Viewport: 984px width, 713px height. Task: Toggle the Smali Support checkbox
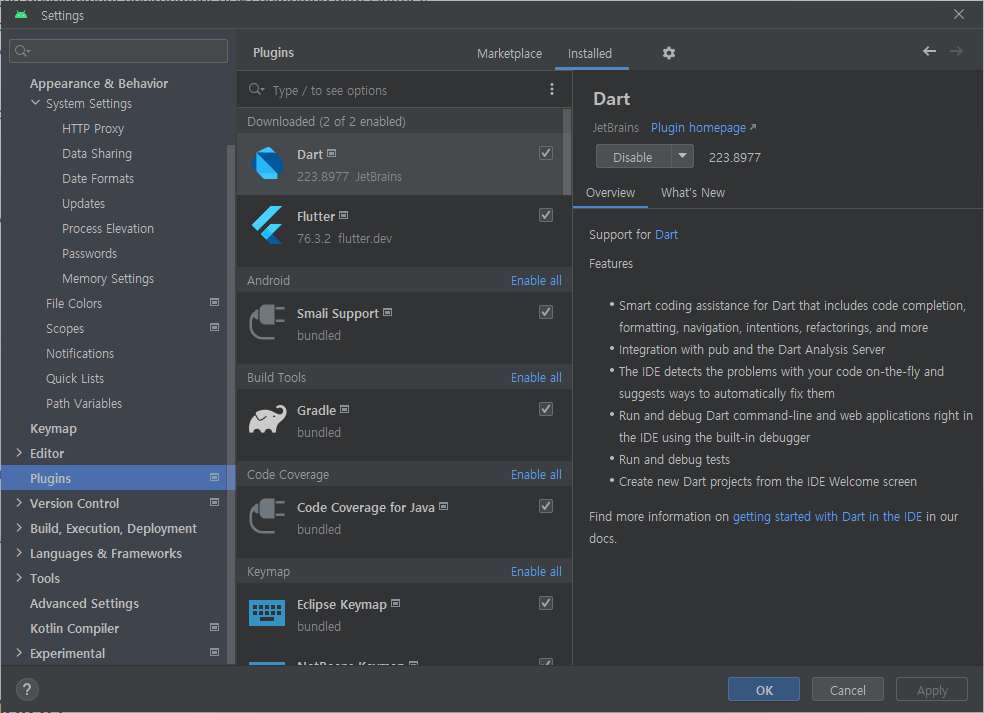(546, 312)
